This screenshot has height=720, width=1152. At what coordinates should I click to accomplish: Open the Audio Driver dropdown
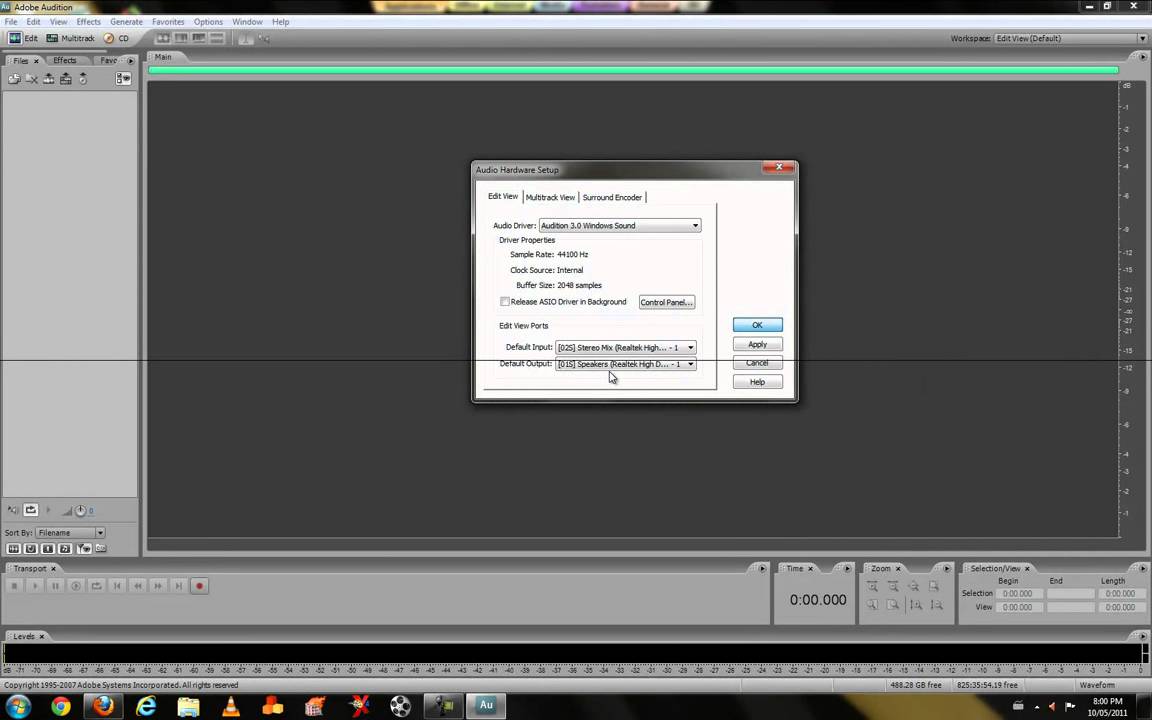(620, 226)
